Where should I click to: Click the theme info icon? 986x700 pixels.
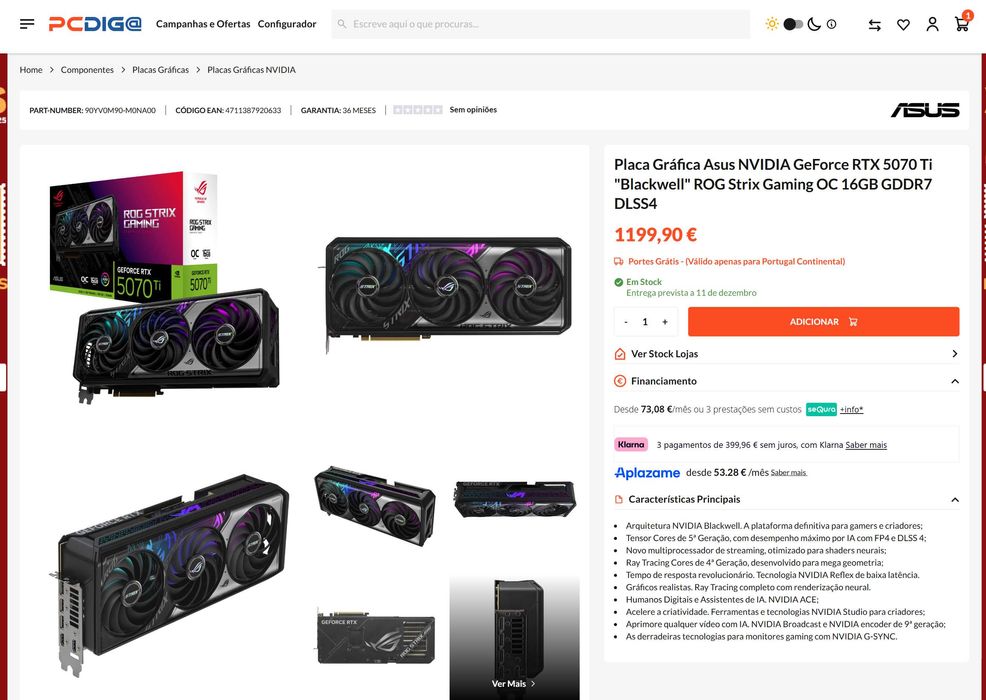[x=831, y=24]
